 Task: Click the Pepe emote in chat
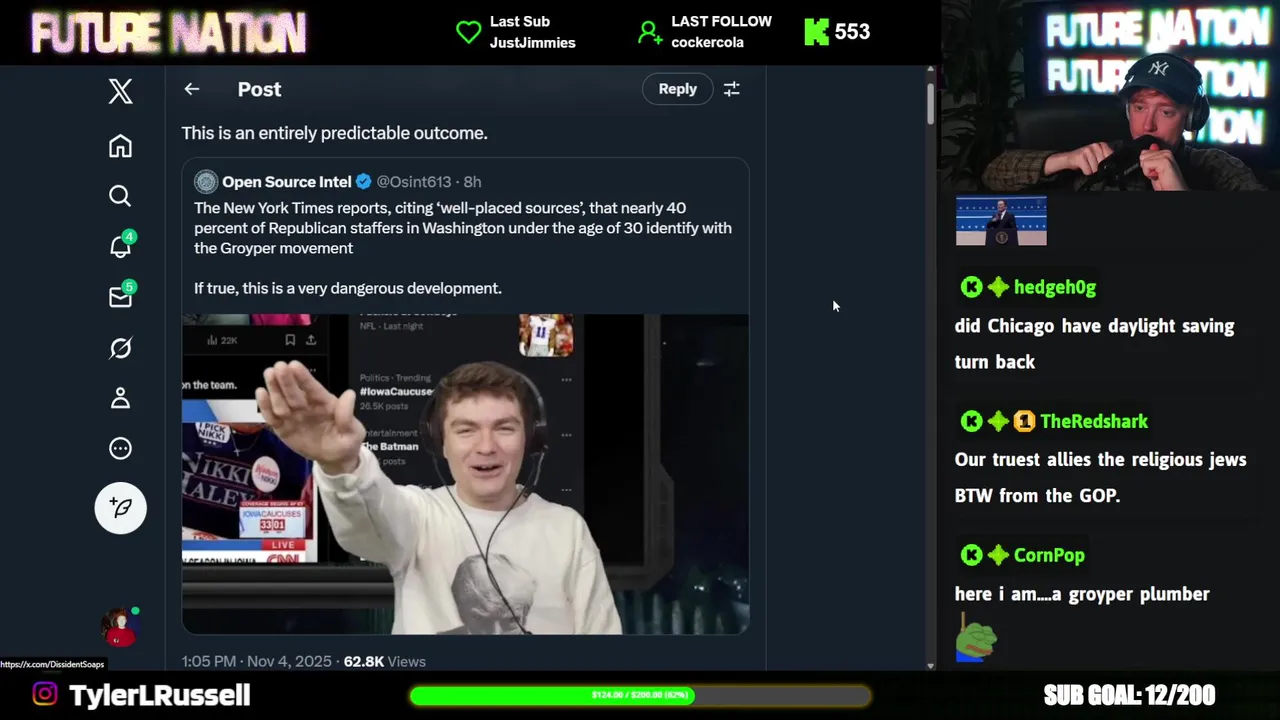pyautogui.click(x=976, y=639)
